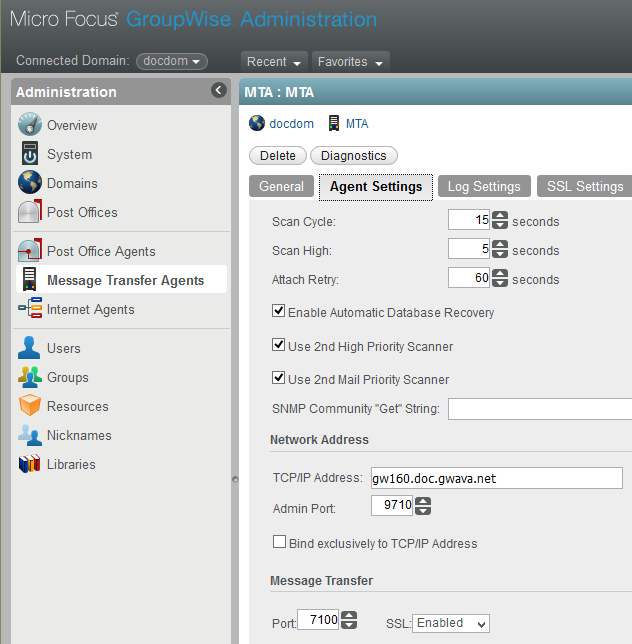Click the Resources orange cube icon
The width and height of the screenshot is (632, 644).
click(30, 405)
